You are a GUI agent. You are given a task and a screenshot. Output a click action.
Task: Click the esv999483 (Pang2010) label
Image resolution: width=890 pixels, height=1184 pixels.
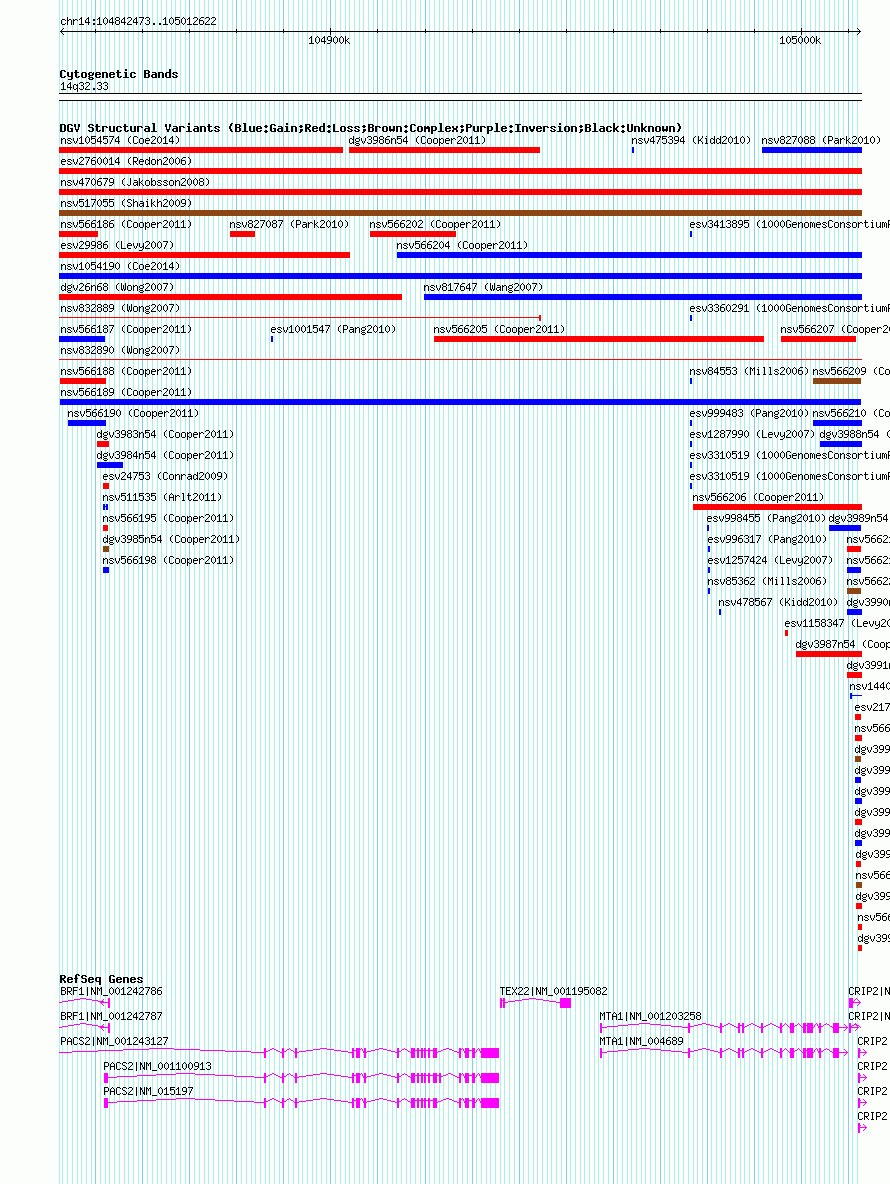(750, 414)
